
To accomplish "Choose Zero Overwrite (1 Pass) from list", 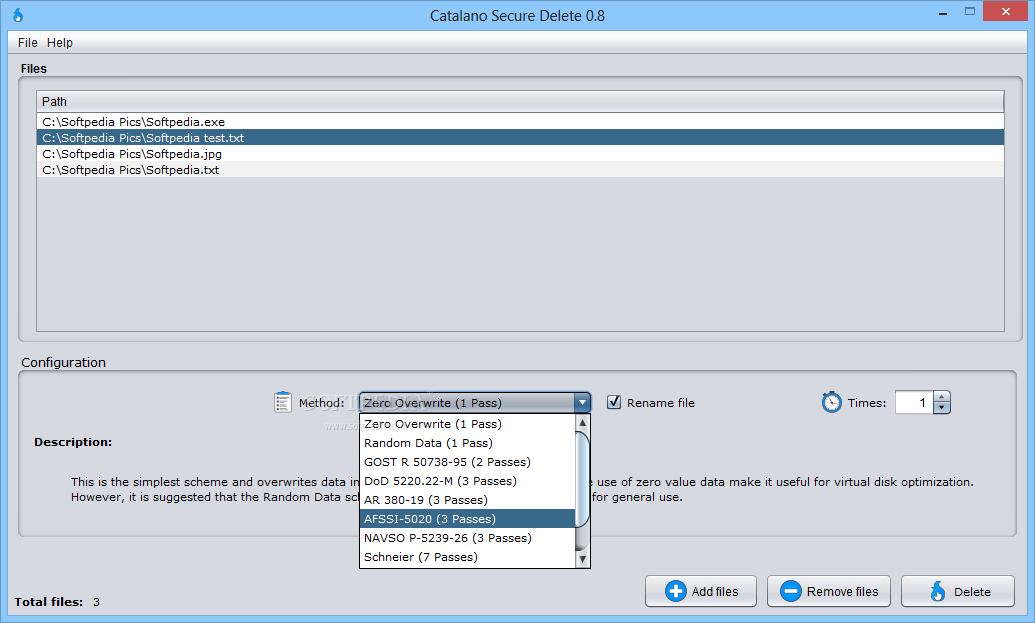I will (467, 424).
